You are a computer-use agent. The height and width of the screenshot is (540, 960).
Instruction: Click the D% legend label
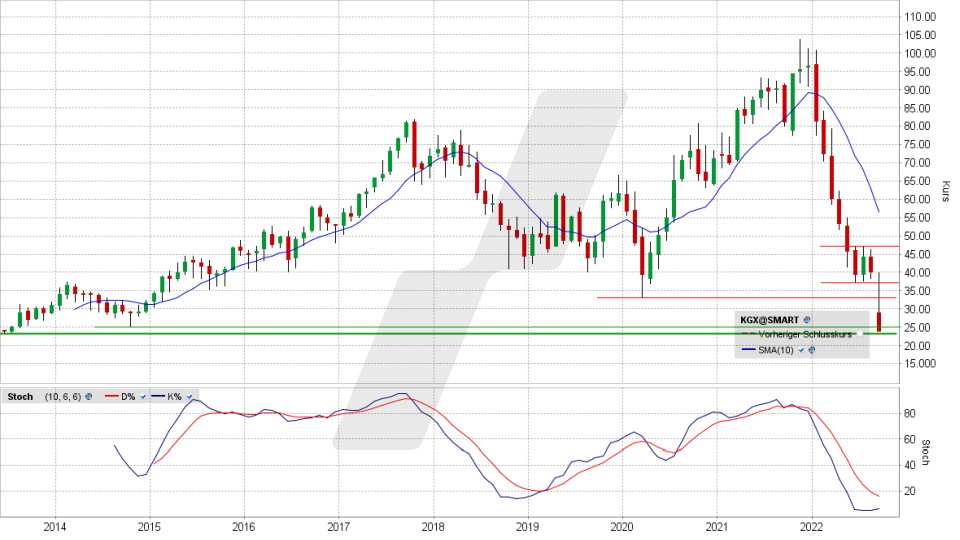(128, 397)
